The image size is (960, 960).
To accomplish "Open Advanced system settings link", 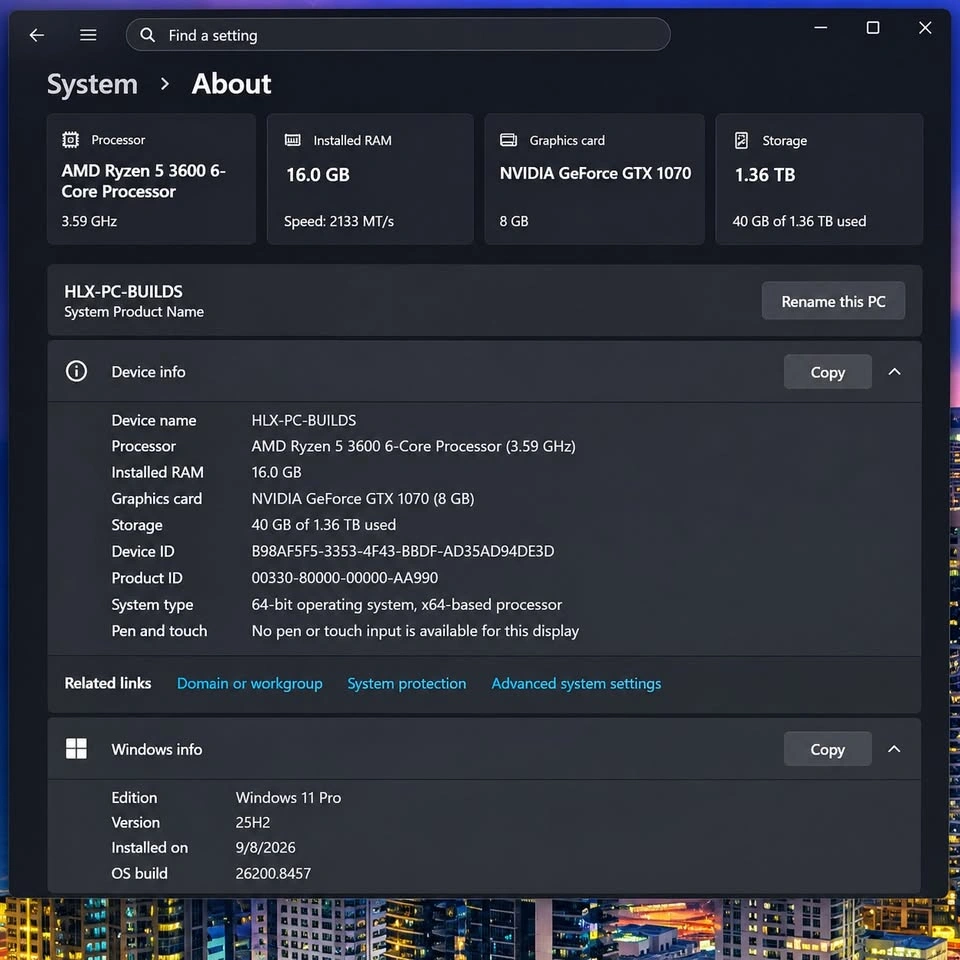I will 576,683.
